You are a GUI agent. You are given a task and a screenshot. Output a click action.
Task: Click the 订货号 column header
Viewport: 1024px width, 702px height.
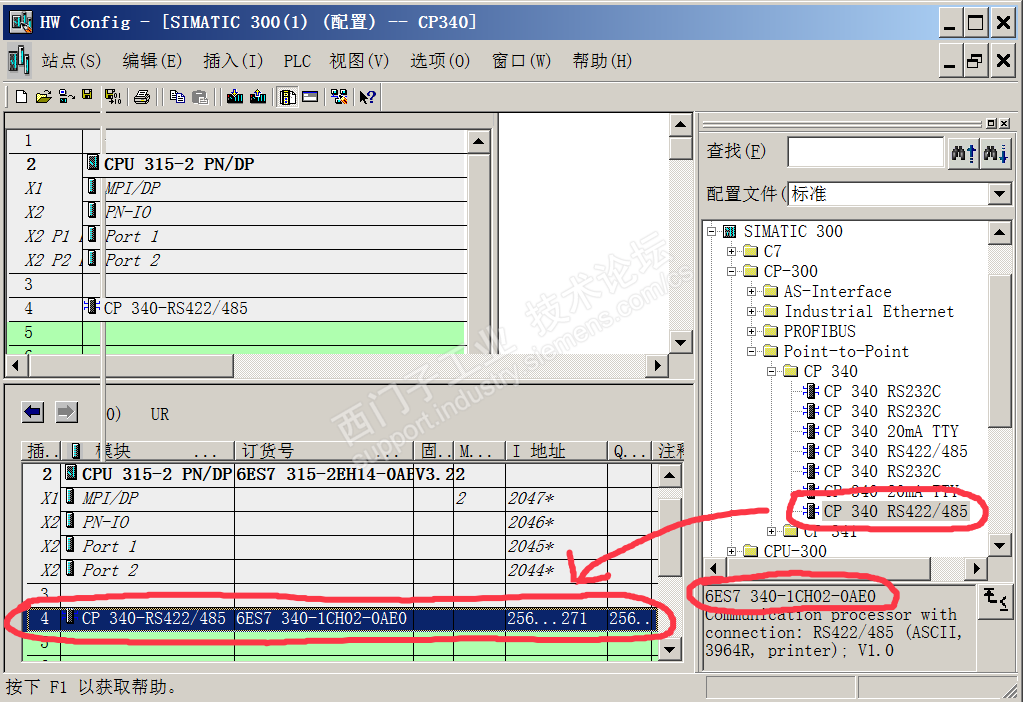(x=323, y=451)
